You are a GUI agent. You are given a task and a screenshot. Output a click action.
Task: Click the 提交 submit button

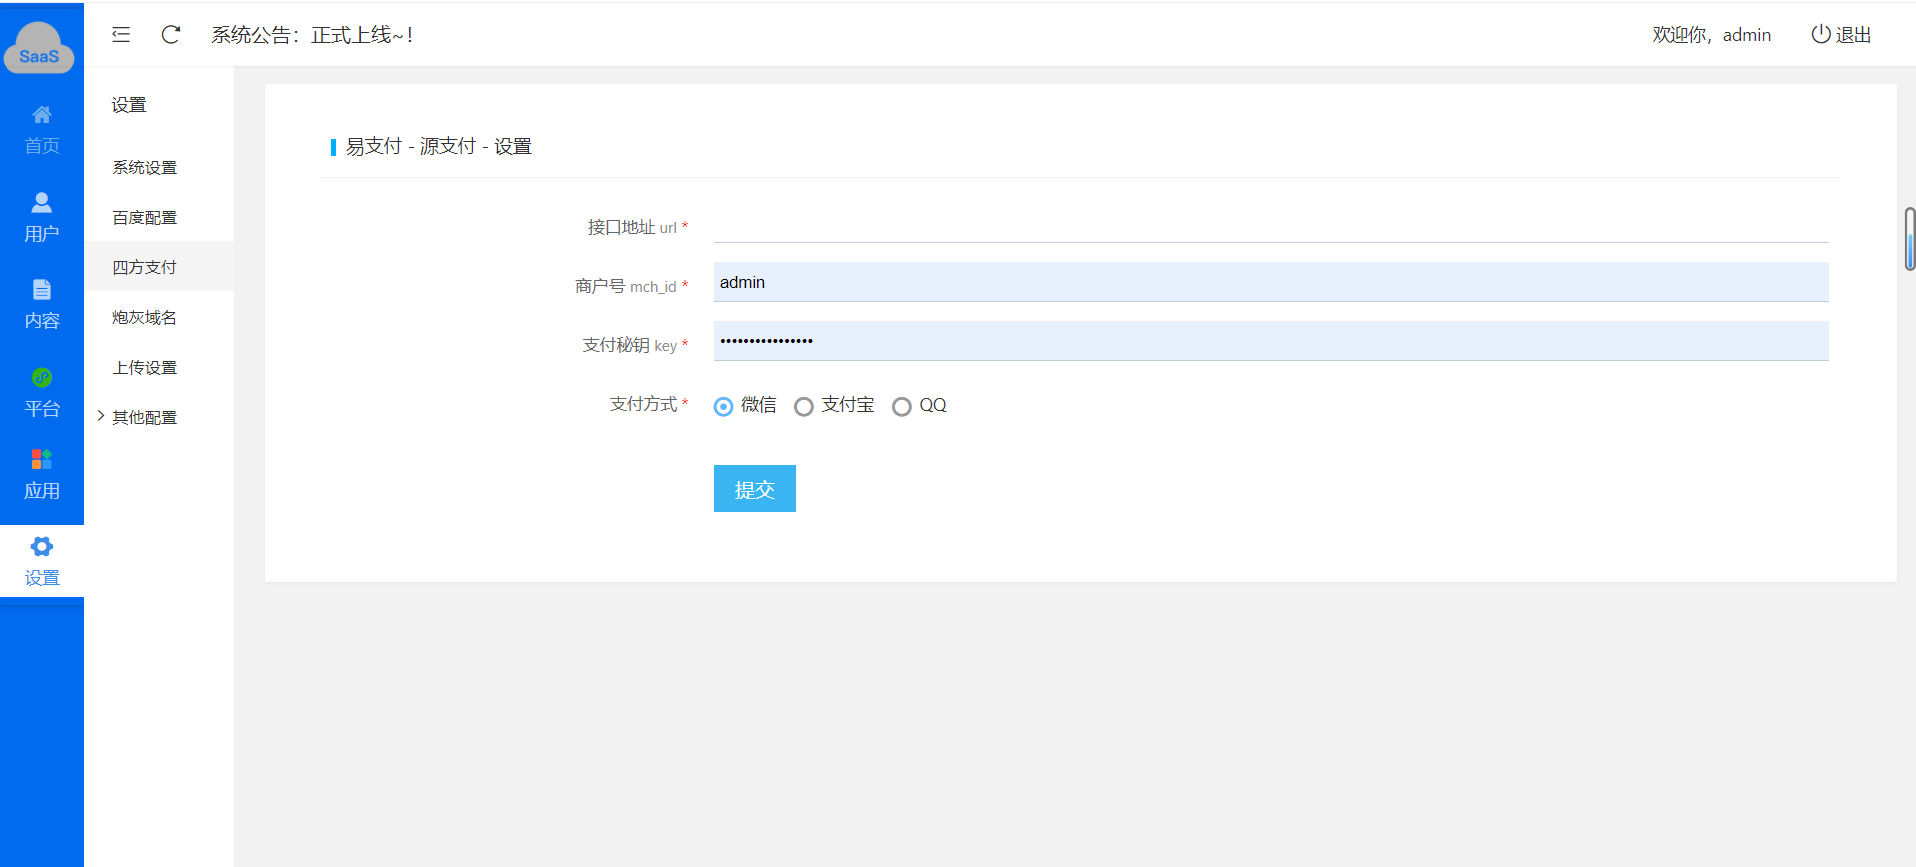(755, 489)
